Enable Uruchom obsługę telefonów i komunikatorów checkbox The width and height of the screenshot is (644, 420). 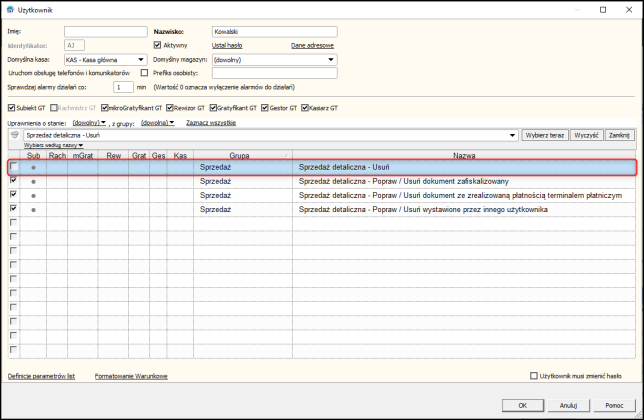[x=144, y=73]
